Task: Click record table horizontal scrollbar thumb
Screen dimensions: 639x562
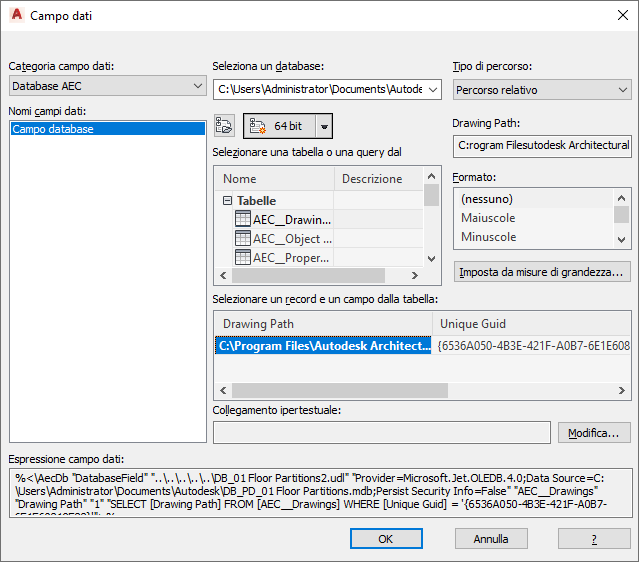Action: (x=340, y=390)
